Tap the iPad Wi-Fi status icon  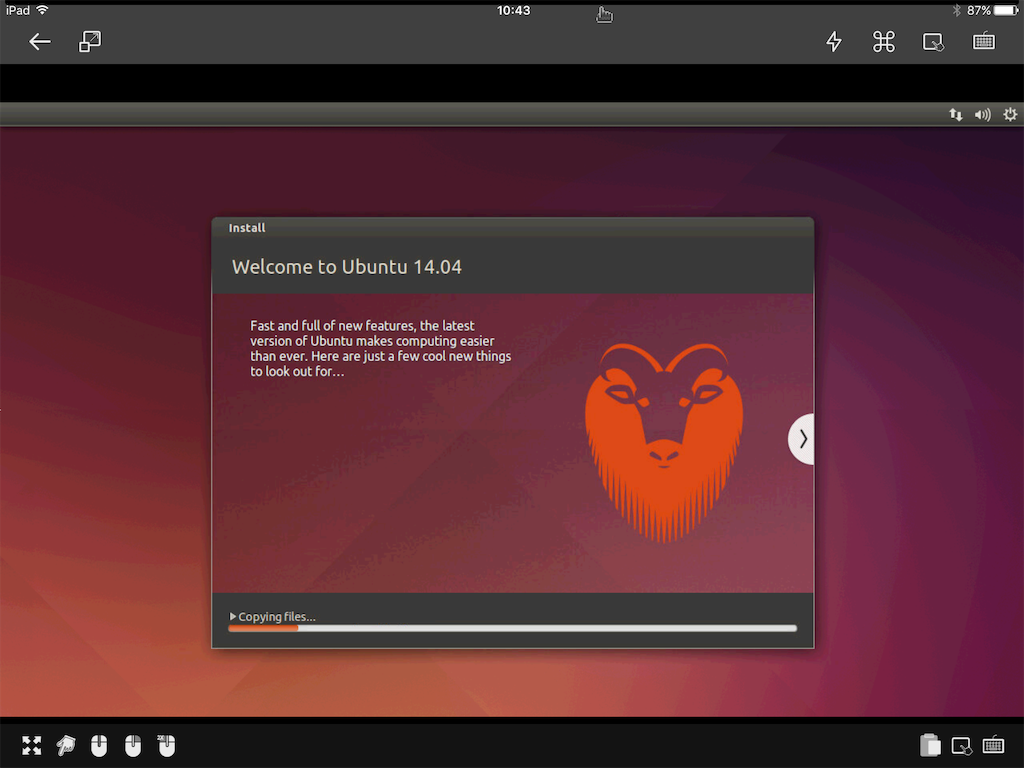click(x=42, y=10)
